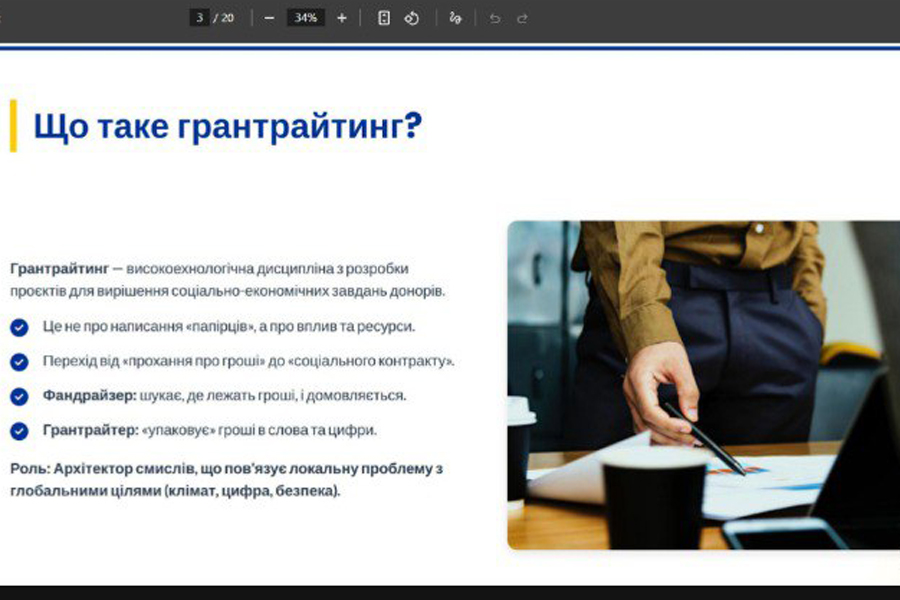Viewport: 900px width, 600px height.
Task: Edit the current page number field
Action: [x=199, y=18]
